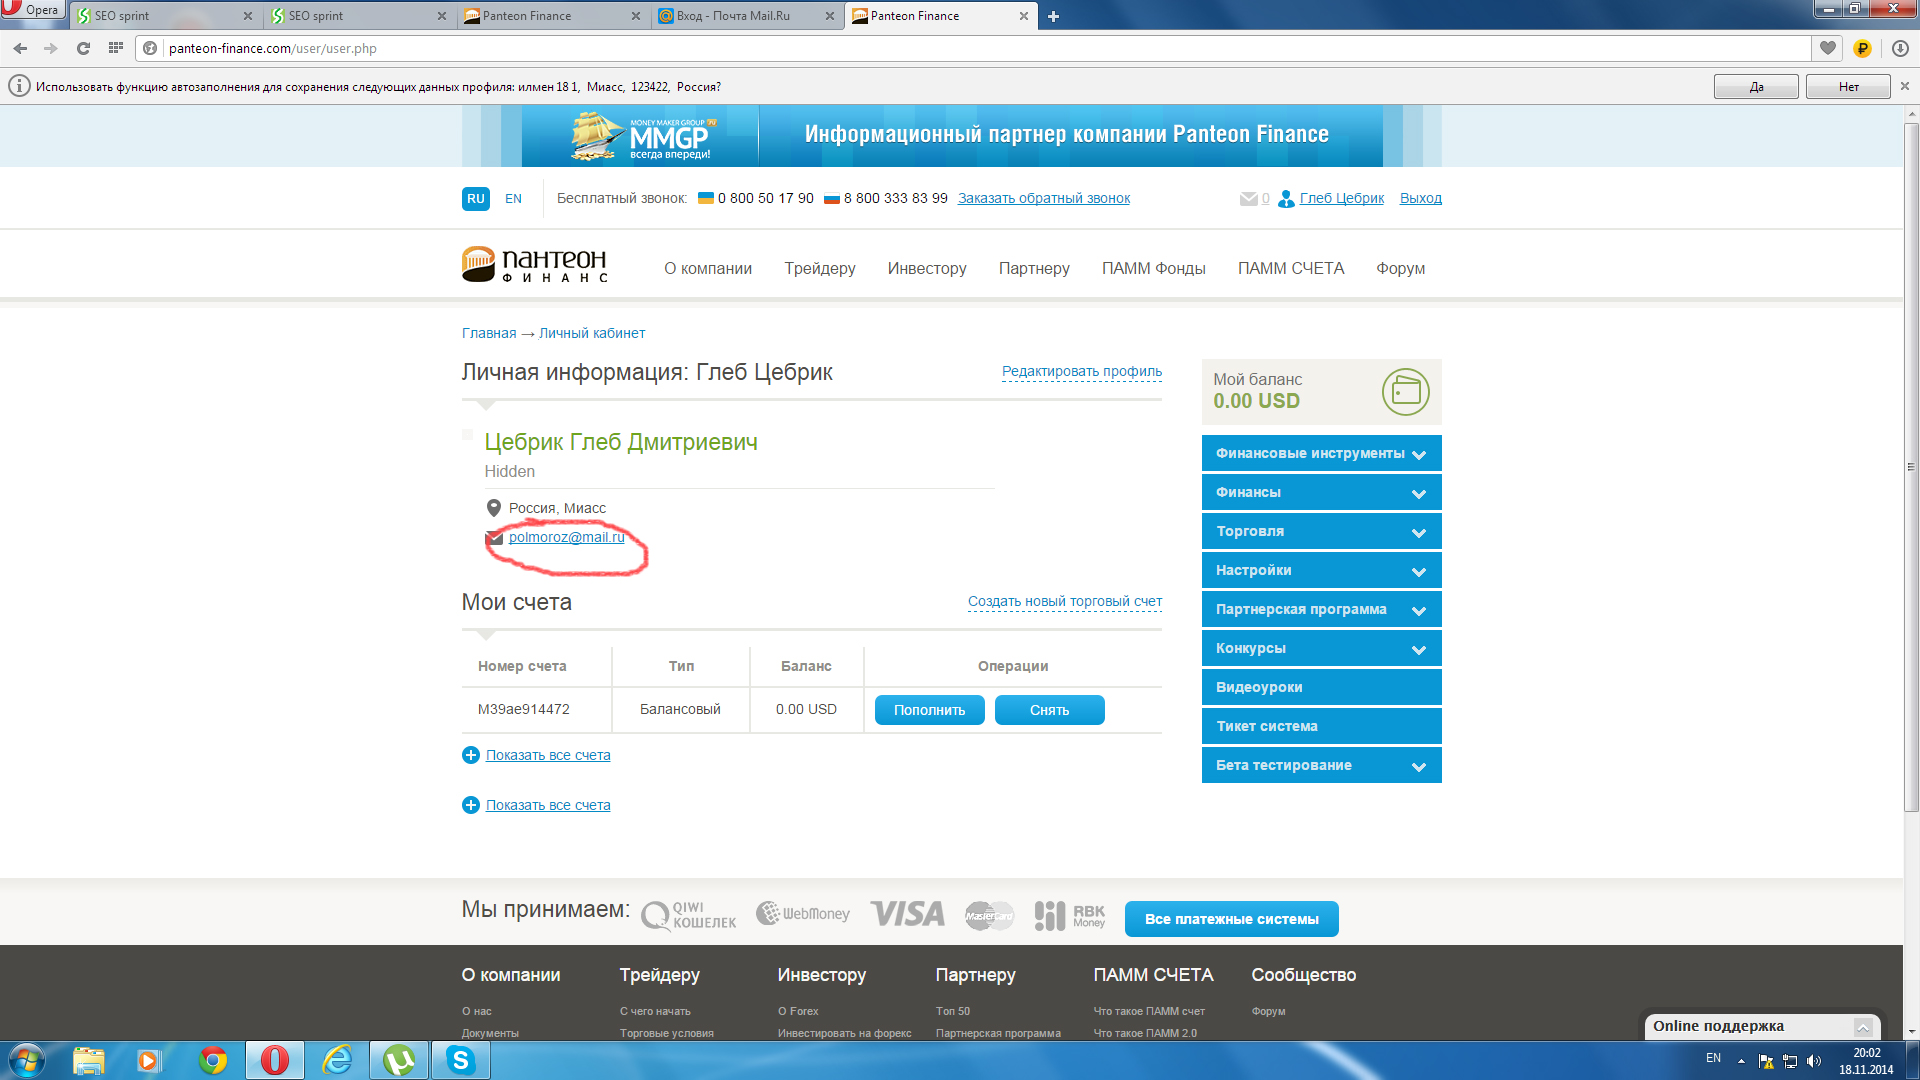Open ПАММ Фонды navigation item
The width and height of the screenshot is (1920, 1080).
click(x=1153, y=268)
